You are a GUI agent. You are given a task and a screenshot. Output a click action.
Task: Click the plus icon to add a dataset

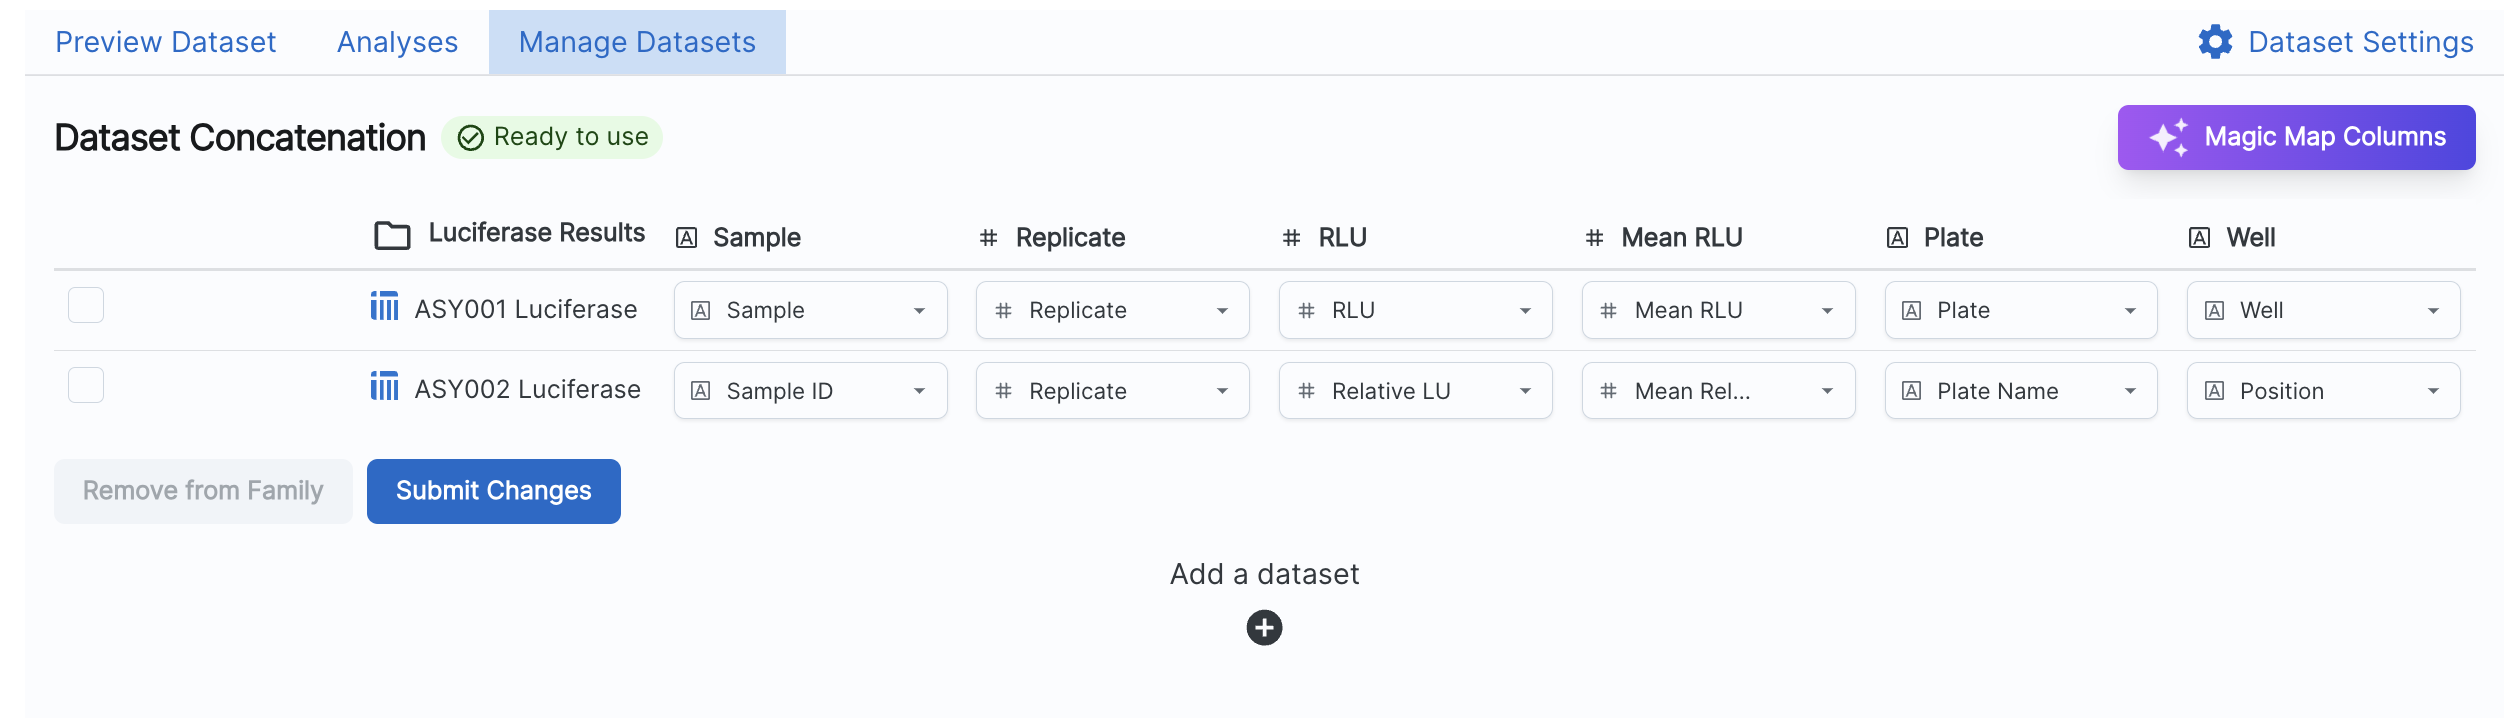tap(1264, 628)
